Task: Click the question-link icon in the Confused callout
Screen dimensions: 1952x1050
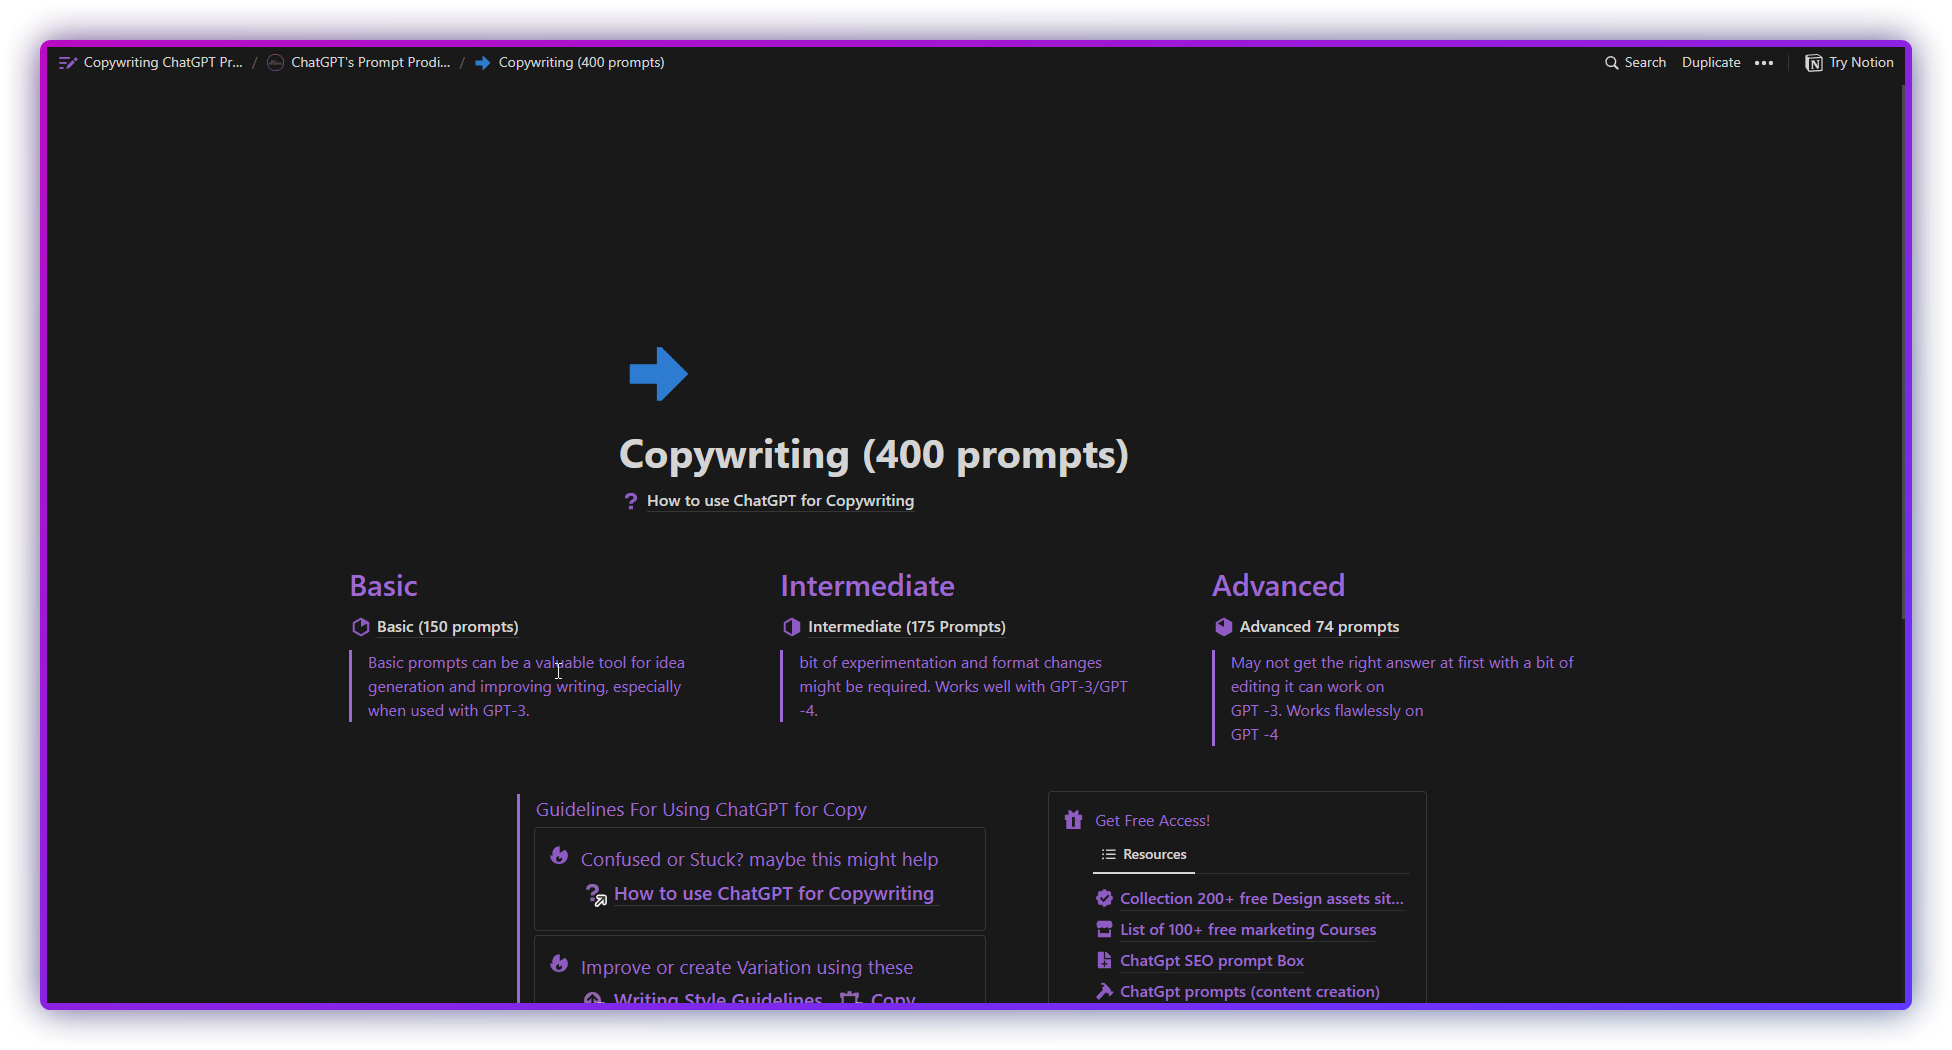Action: [x=596, y=895]
